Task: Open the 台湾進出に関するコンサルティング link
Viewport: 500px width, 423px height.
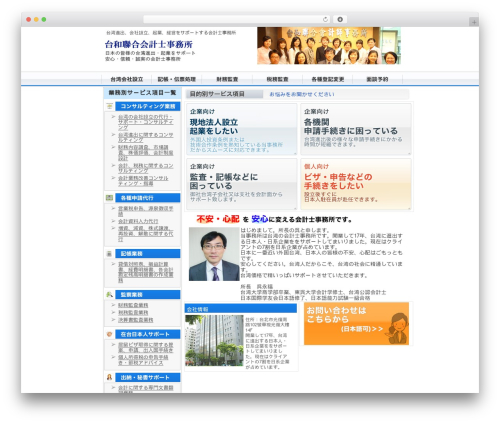Action: coord(146,137)
